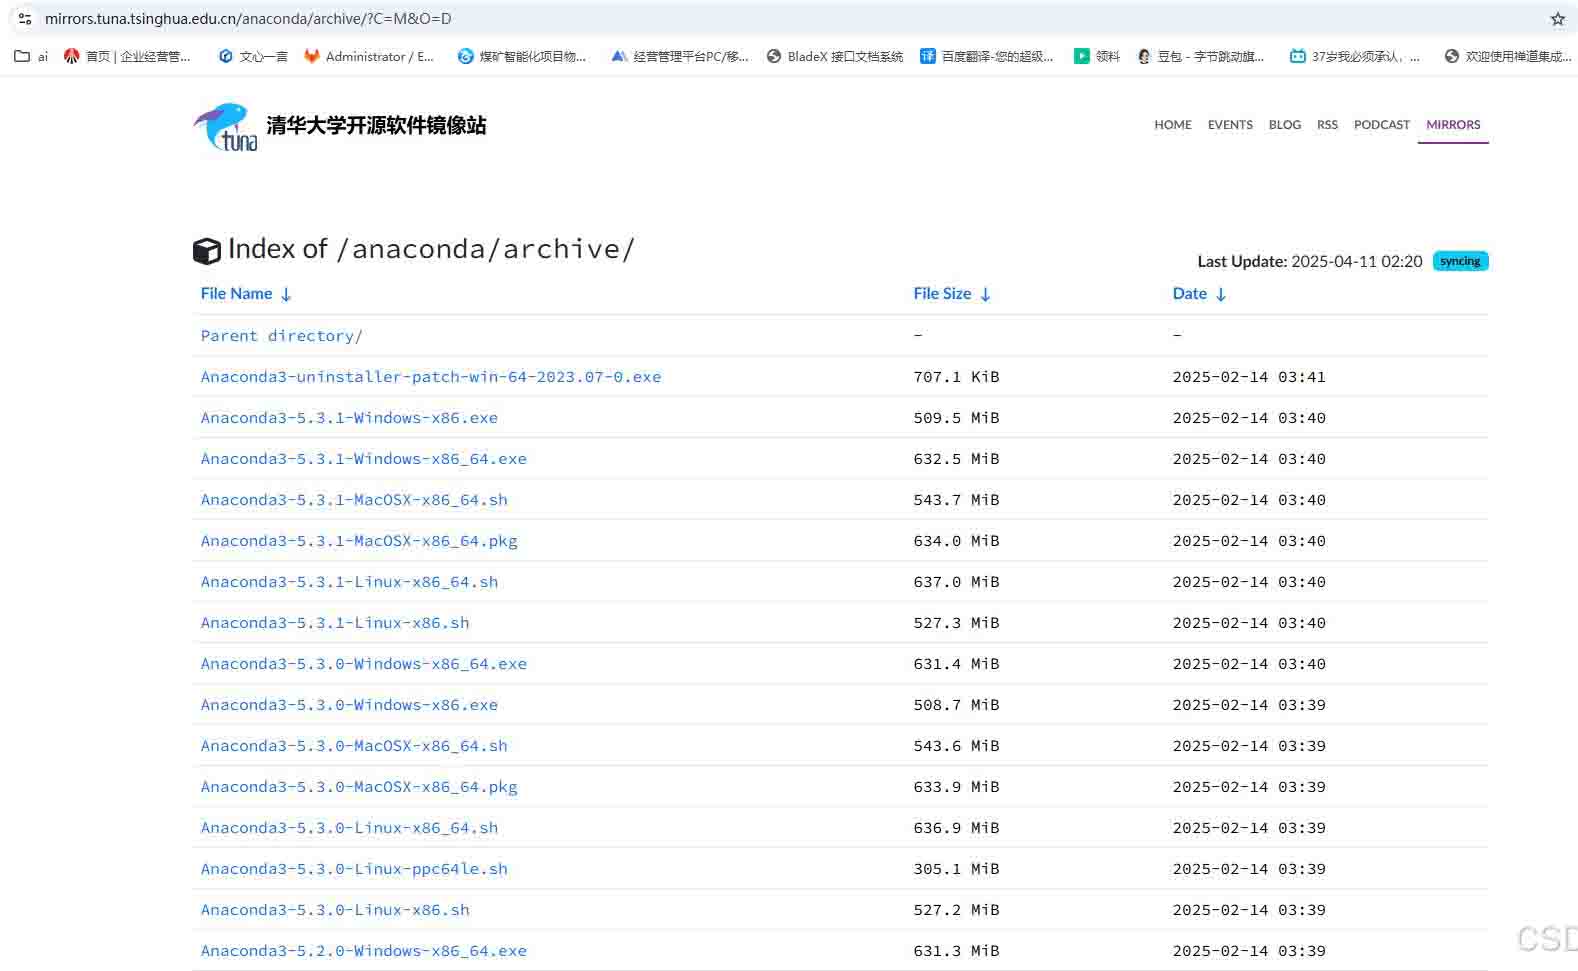Select the 634.0 MiB file size cell
This screenshot has width=1578, height=971.
(x=956, y=541)
